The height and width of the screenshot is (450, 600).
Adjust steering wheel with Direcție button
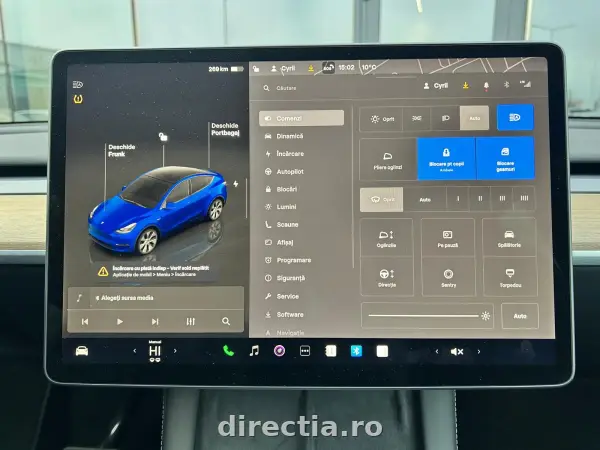387,277
